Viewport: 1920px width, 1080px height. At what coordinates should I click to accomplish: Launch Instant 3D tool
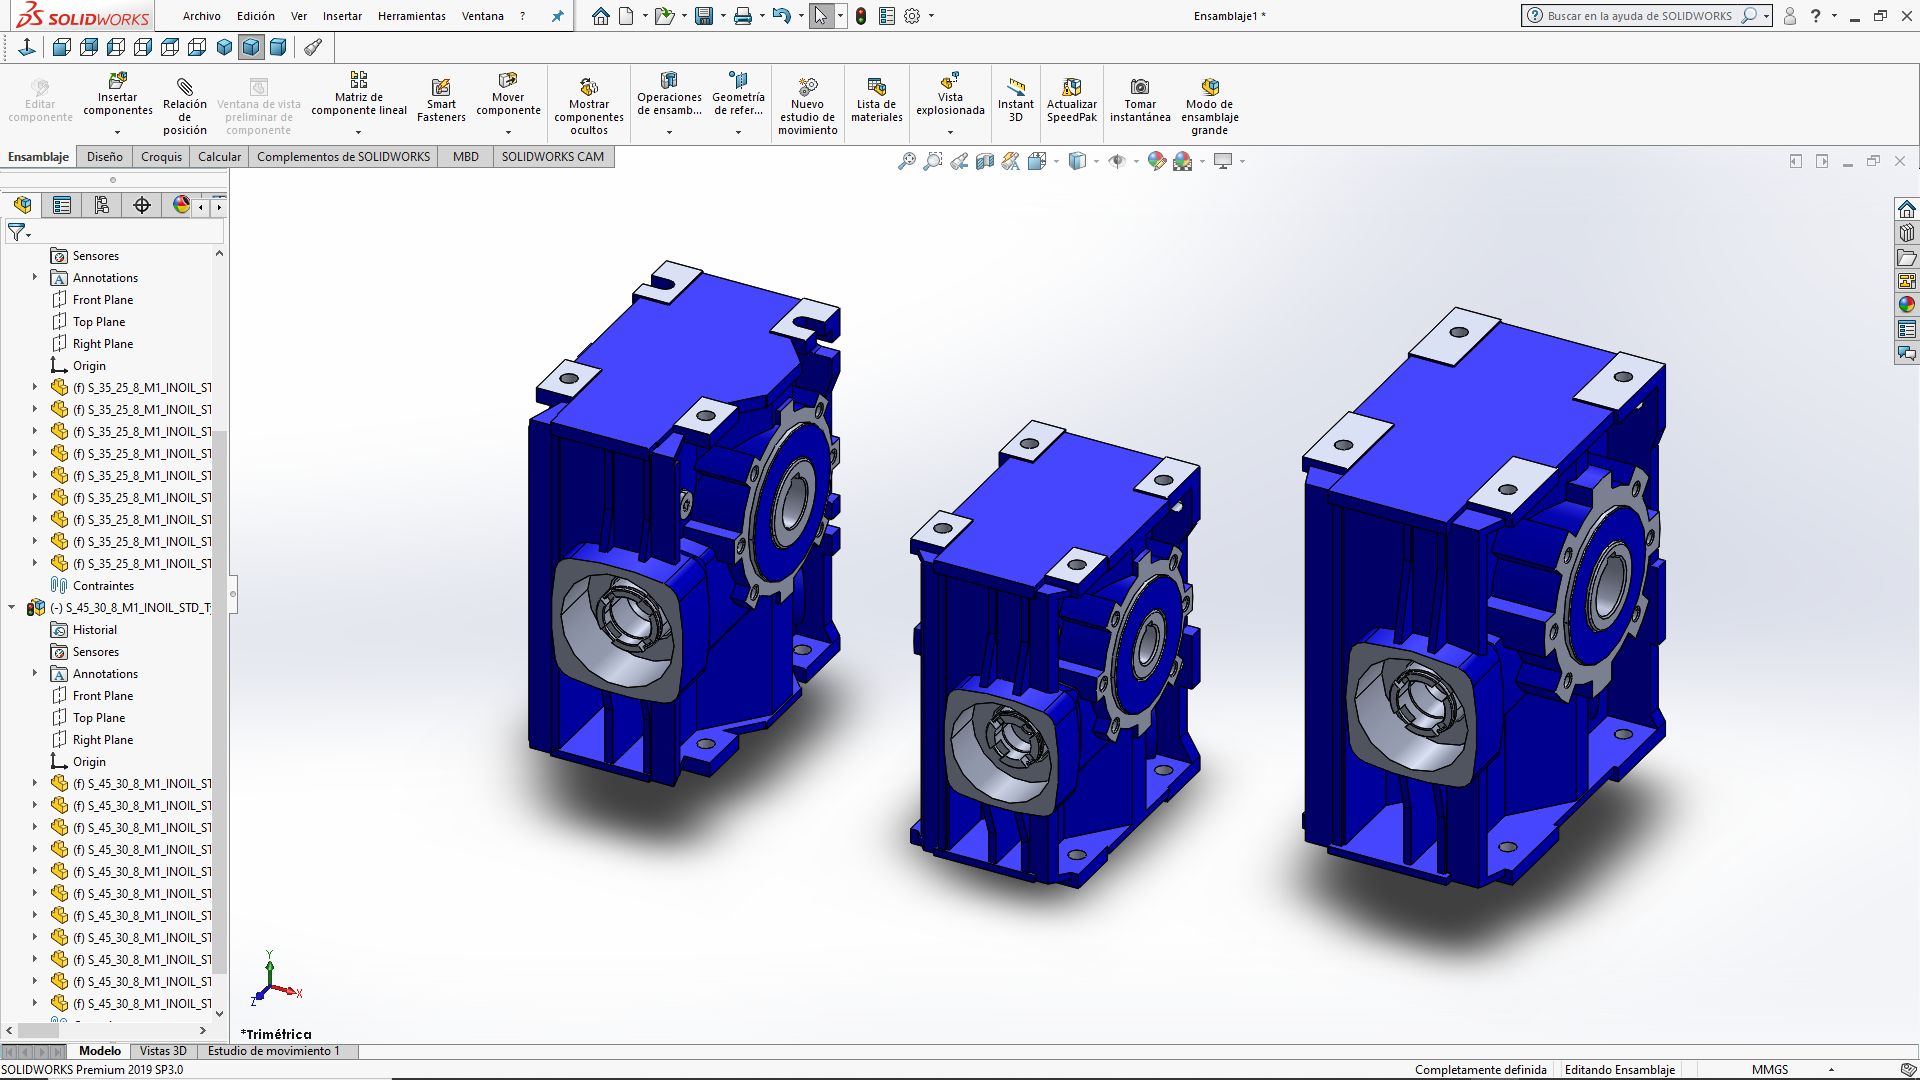coord(1015,100)
